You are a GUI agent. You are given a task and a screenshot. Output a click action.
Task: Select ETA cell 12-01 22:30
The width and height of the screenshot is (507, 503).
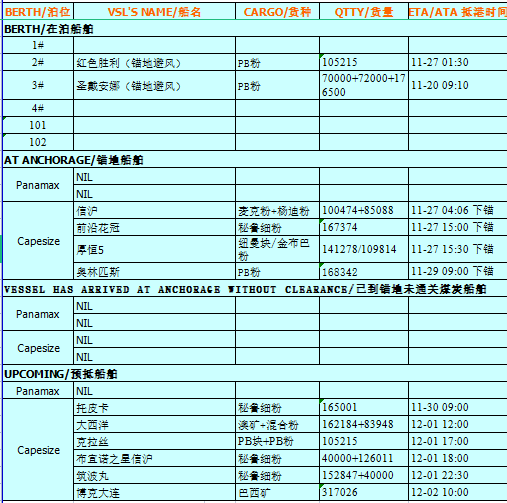point(458,475)
